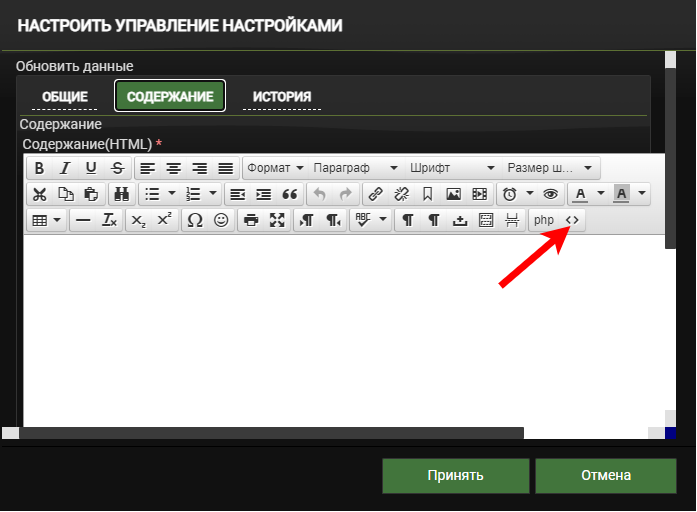697x512 pixels.
Task: Insert a link with the chain icon
Action: pos(375,194)
